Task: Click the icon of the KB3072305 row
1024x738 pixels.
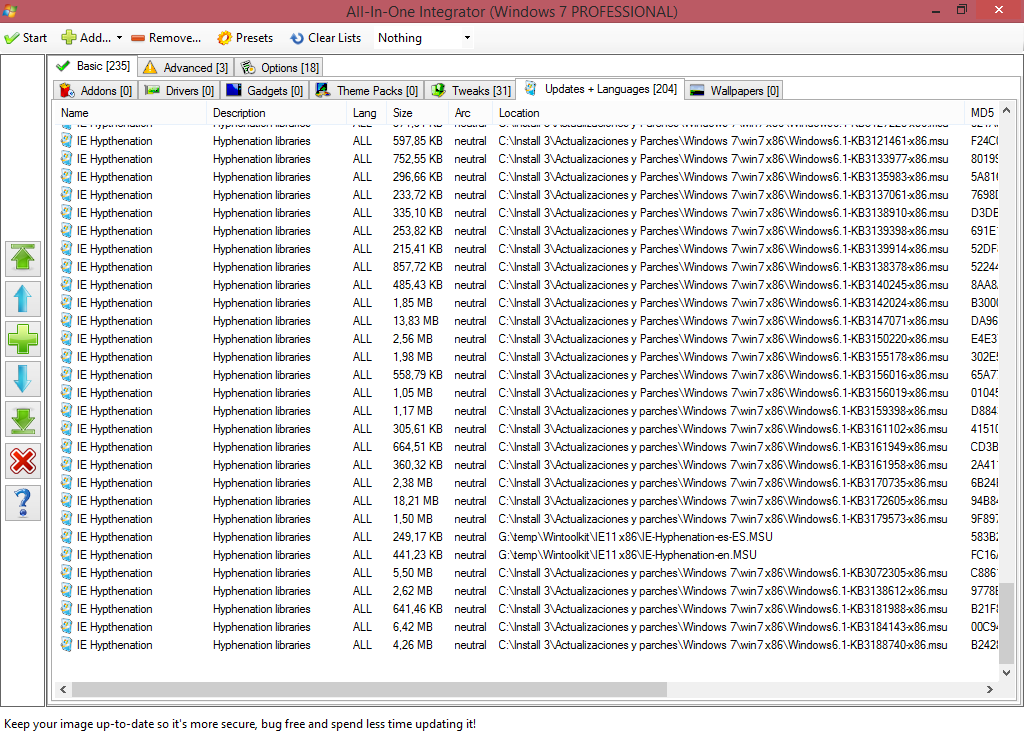Action: (66, 573)
